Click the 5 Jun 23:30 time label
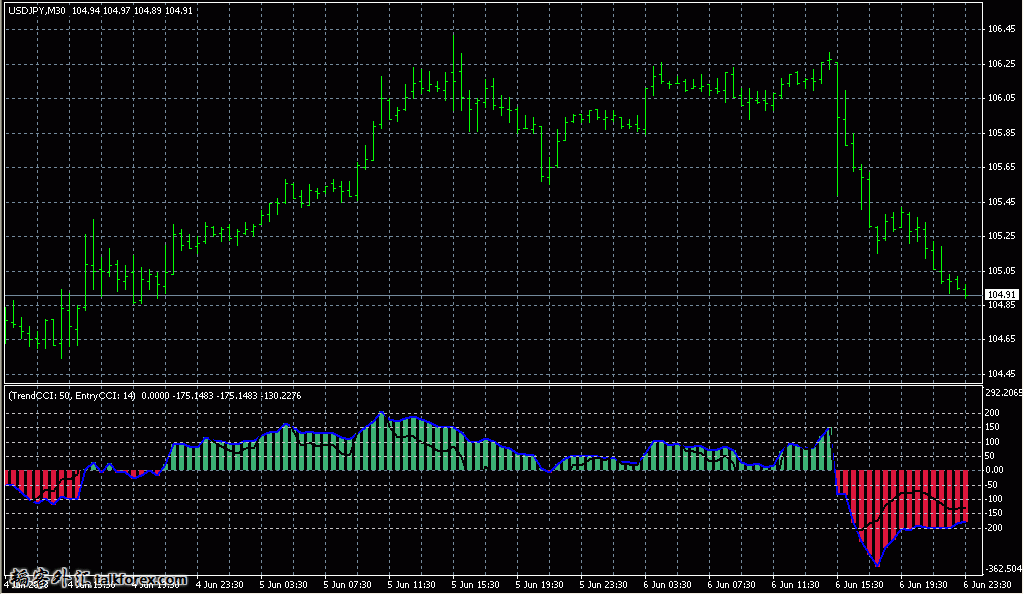1024x594 pixels. coord(603,585)
